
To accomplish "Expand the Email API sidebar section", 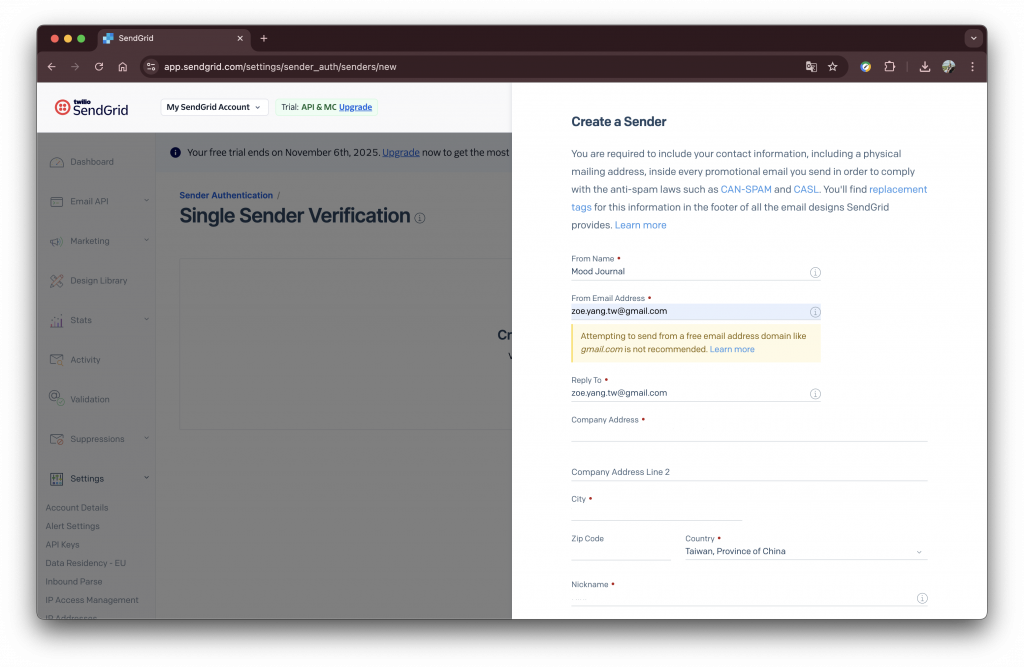I will point(146,201).
